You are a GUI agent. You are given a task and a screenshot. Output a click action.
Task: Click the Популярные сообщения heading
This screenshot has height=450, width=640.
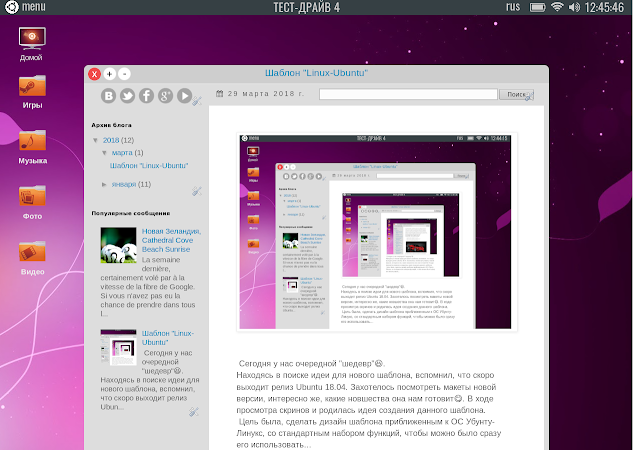pos(131,213)
